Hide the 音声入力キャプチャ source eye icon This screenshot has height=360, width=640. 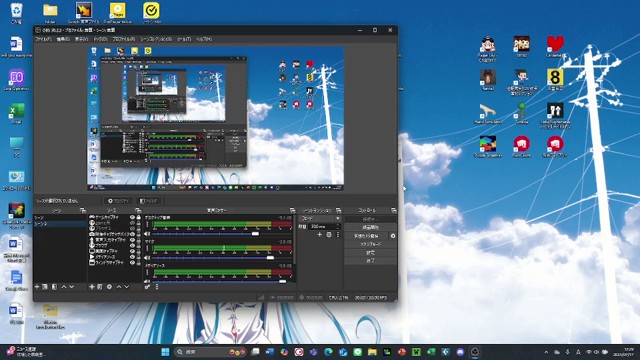pos(132,240)
